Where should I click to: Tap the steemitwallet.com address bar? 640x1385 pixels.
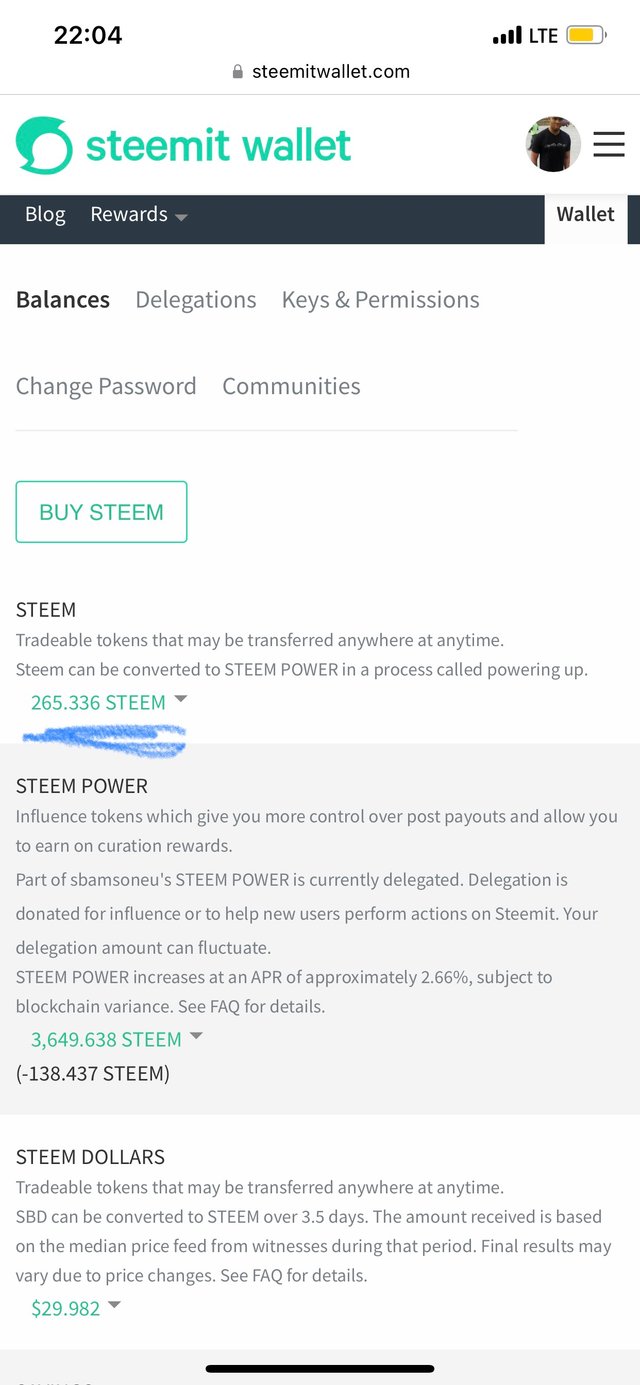[x=330, y=72]
